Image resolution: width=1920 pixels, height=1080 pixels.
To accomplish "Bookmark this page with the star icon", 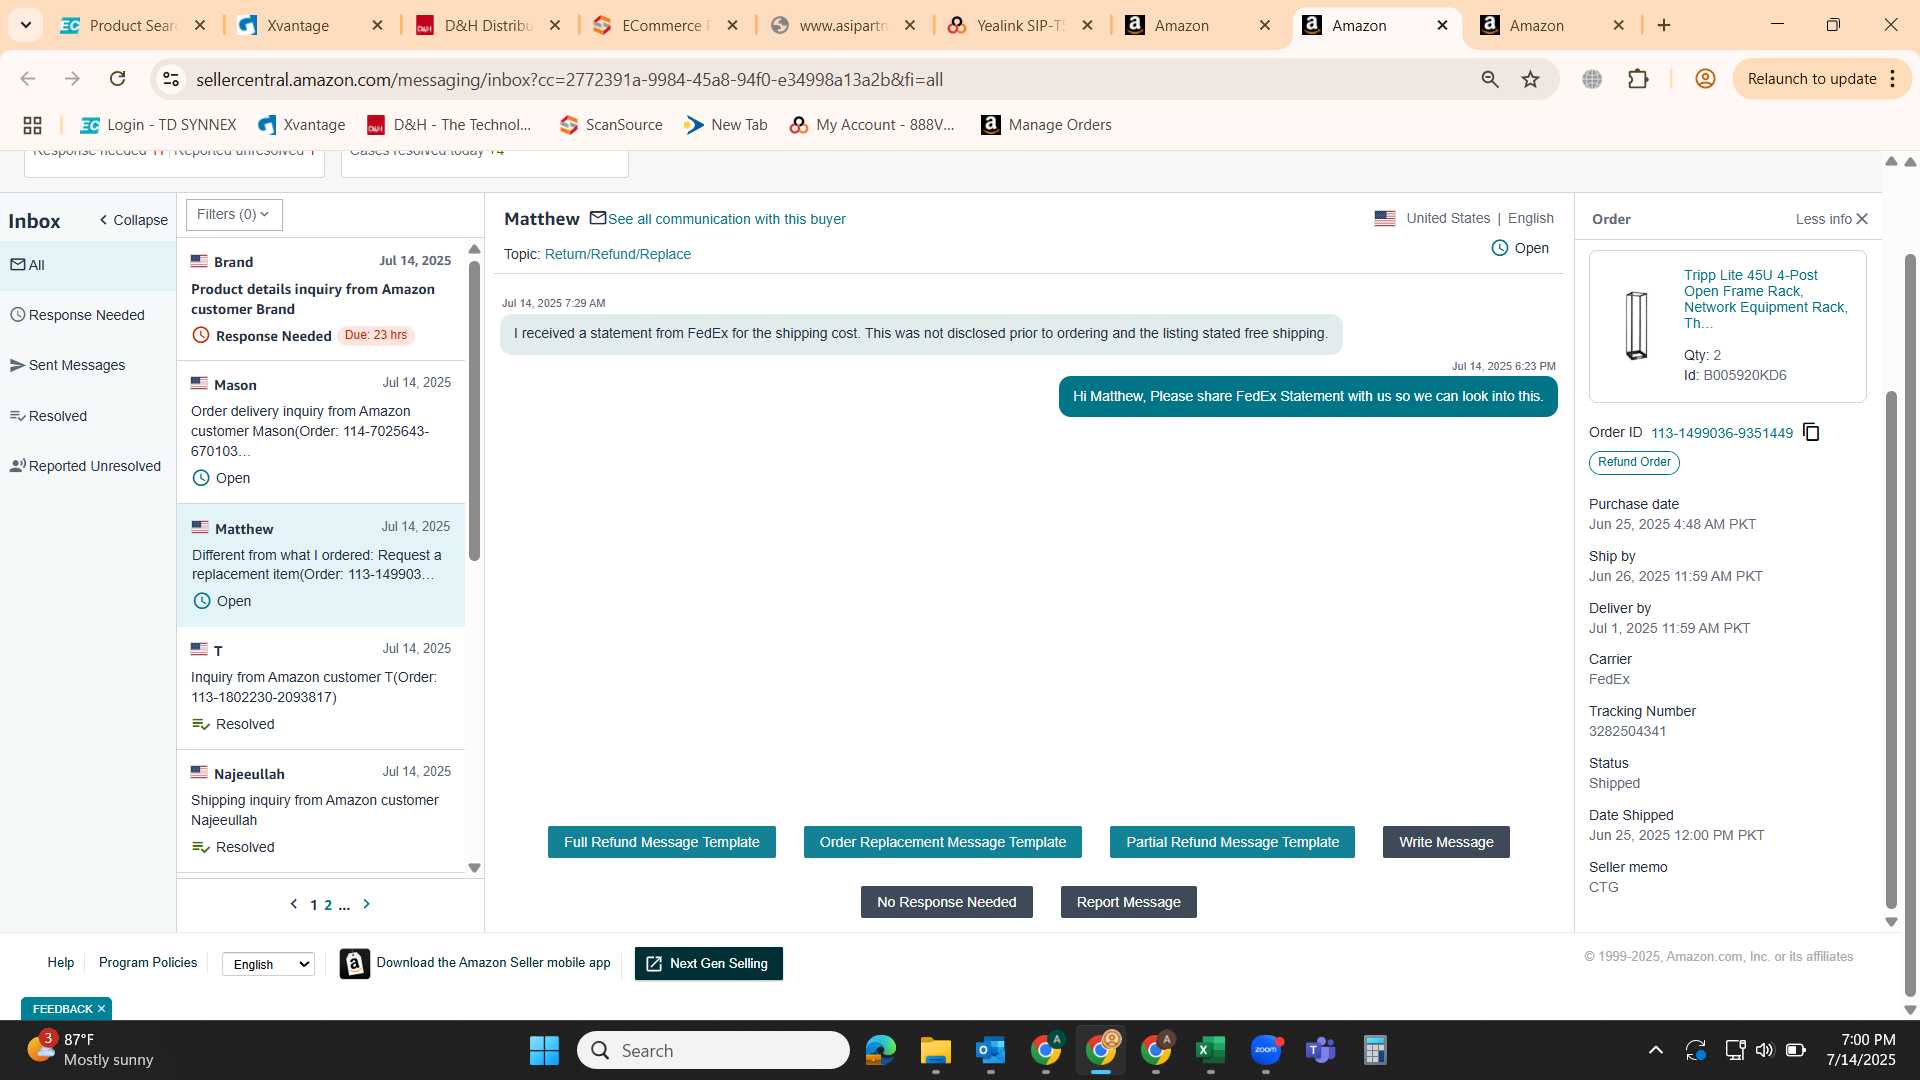I will point(1530,79).
